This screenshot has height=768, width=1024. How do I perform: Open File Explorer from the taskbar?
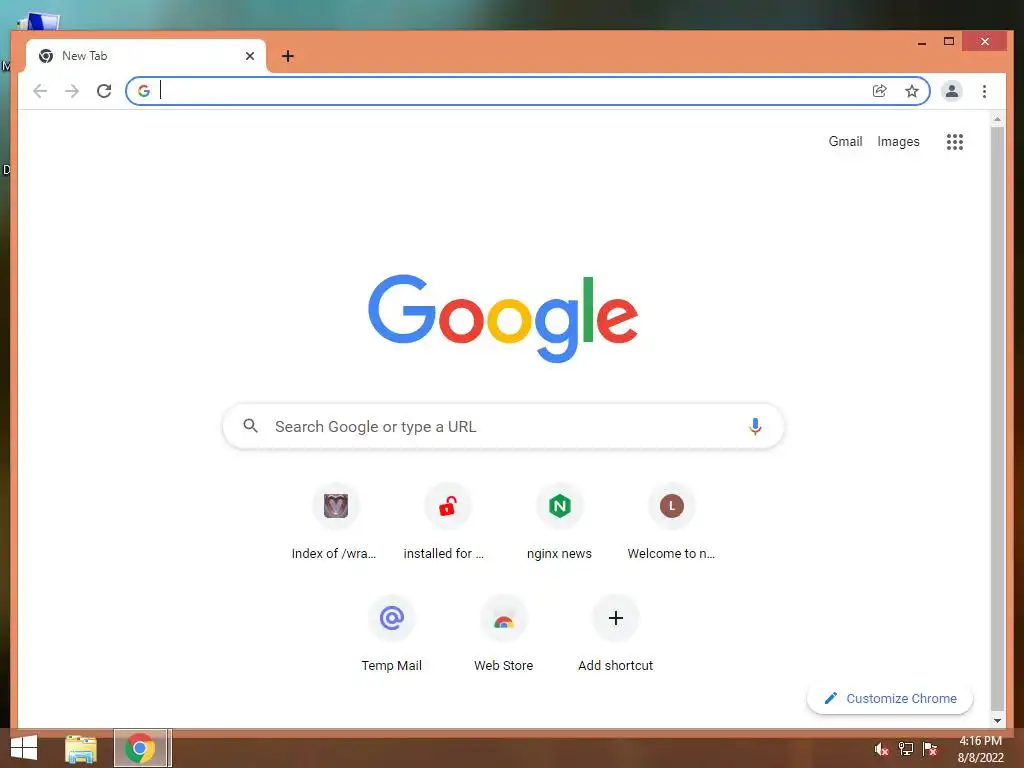[81, 748]
